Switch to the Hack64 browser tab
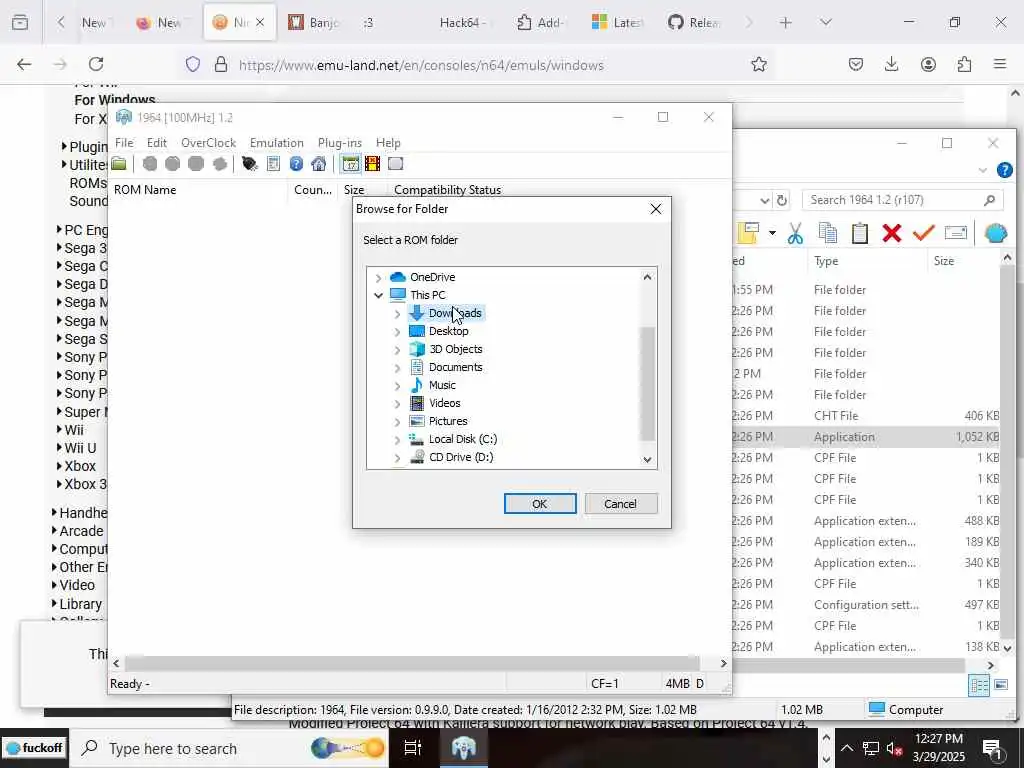Screen dimensions: 1024x768 (x=462, y=22)
